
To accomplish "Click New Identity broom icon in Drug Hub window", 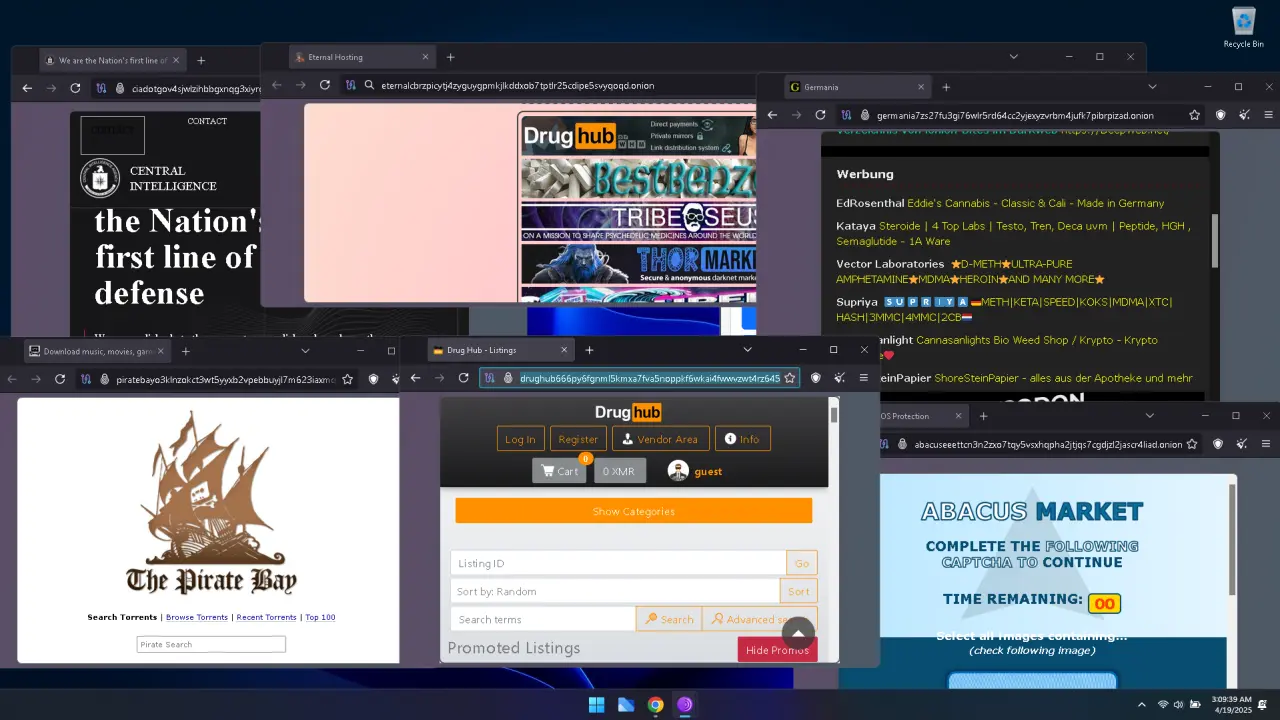I will (x=840, y=378).
